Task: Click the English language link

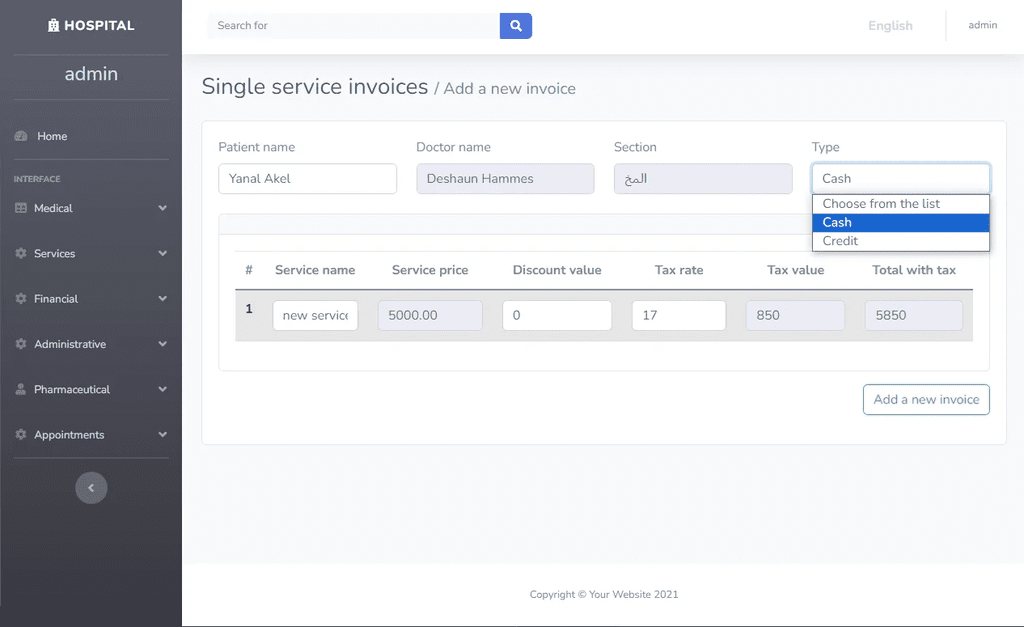Action: coord(890,25)
